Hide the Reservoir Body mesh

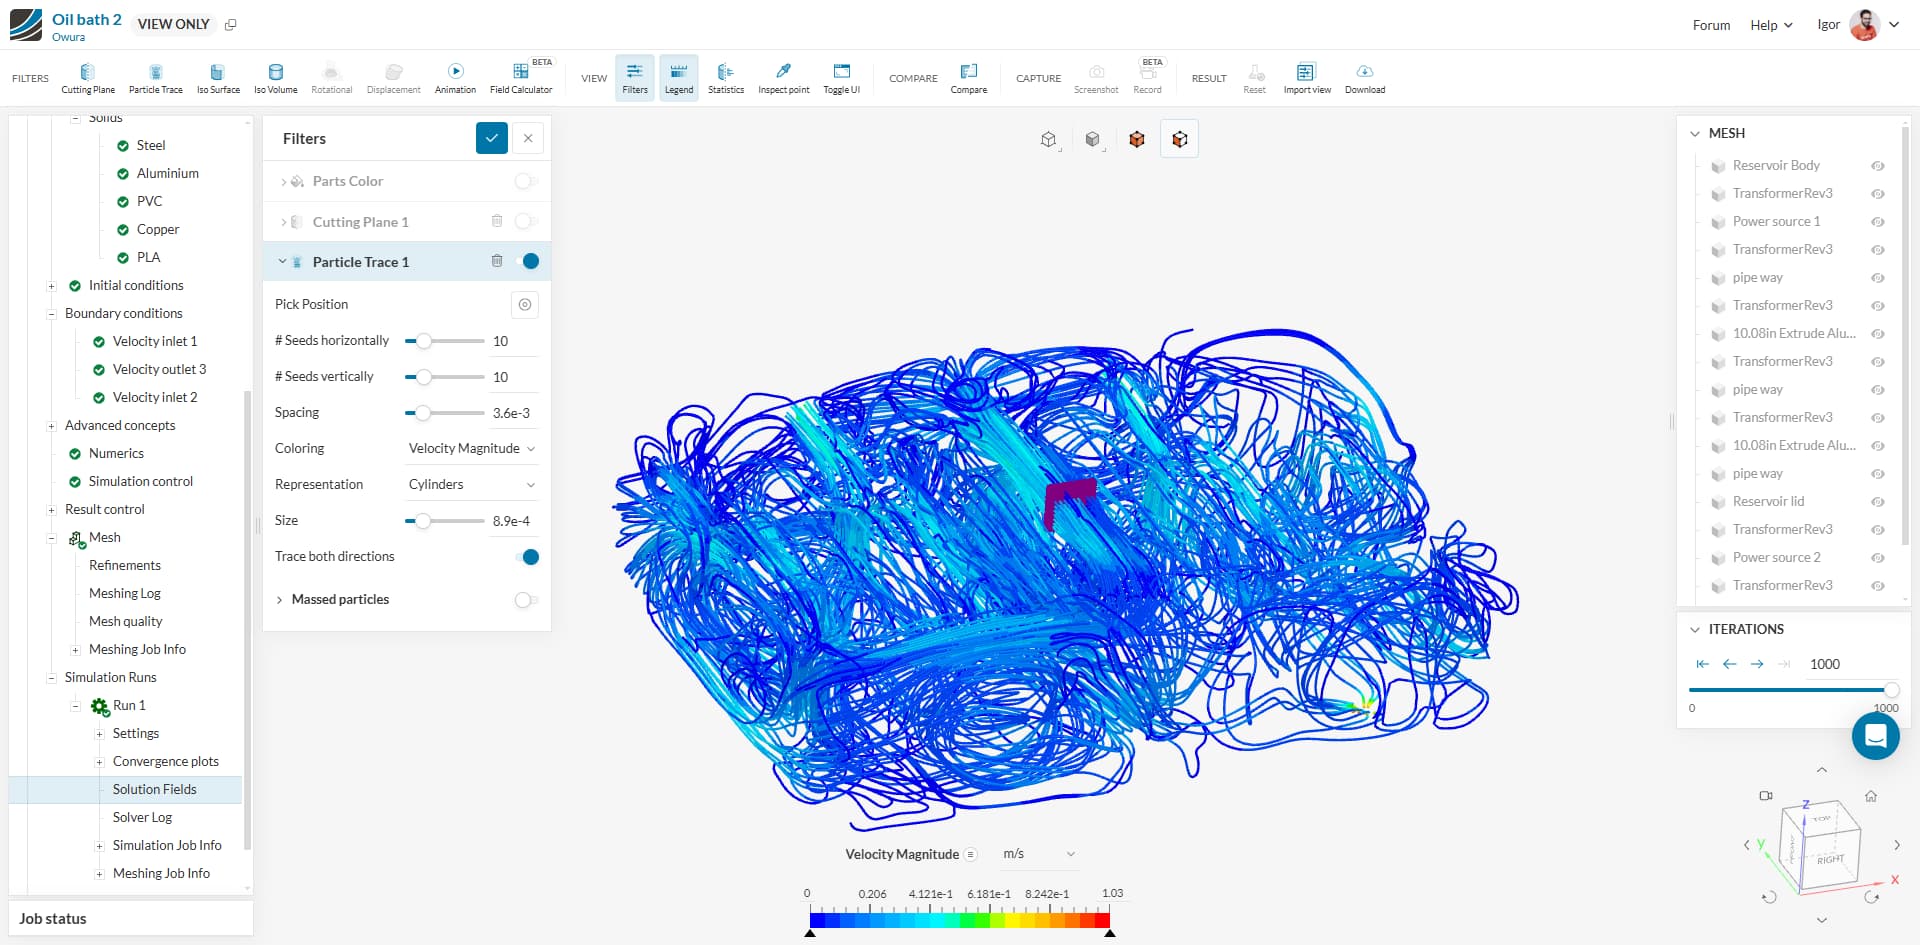coord(1878,166)
